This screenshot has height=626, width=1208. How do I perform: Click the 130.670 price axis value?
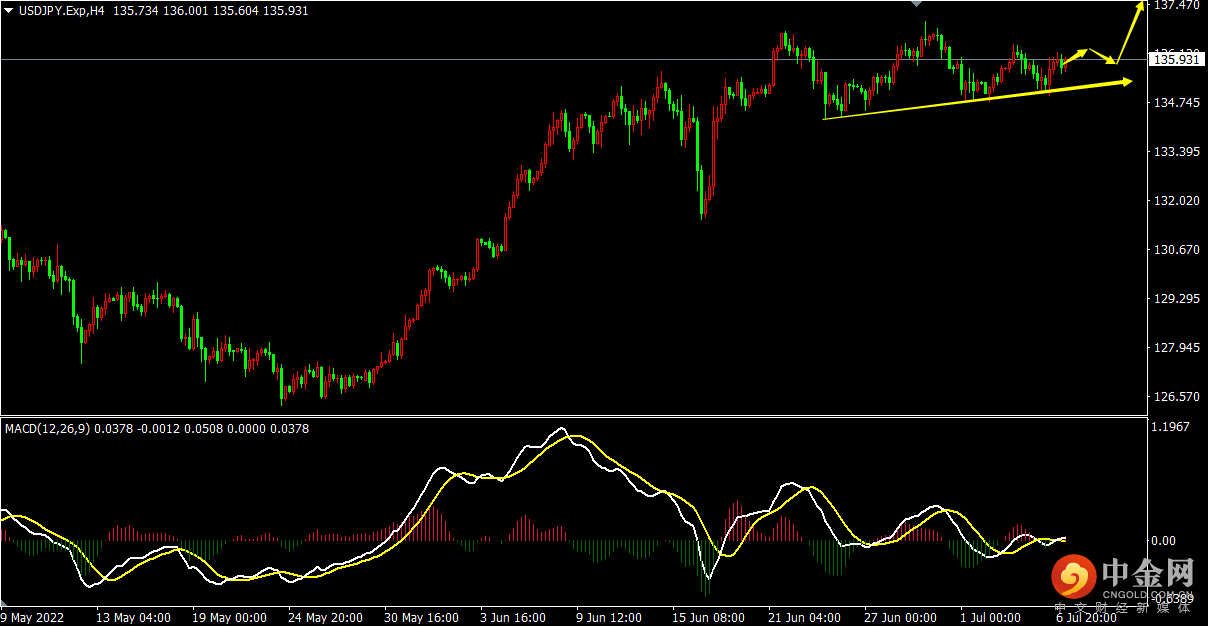[x=1176, y=249]
